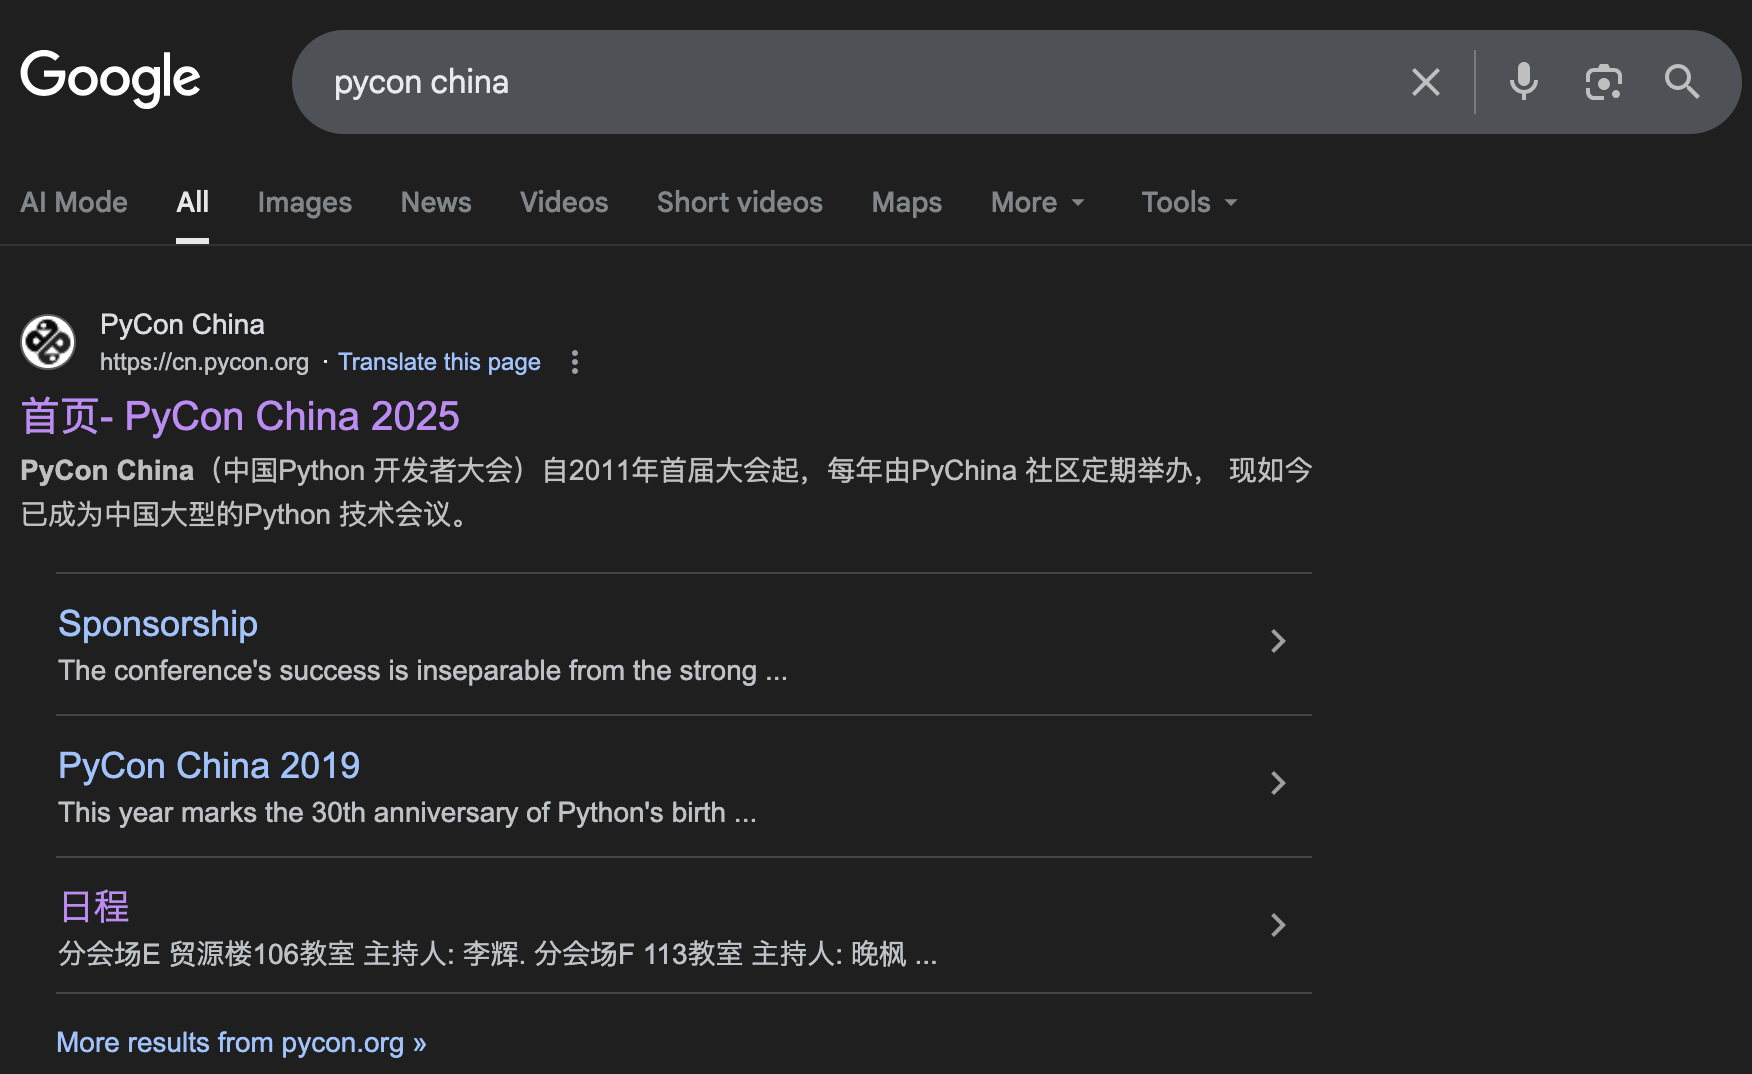Screen dimensions: 1752x1074
Task: Click into the search input field
Action: tap(850, 82)
